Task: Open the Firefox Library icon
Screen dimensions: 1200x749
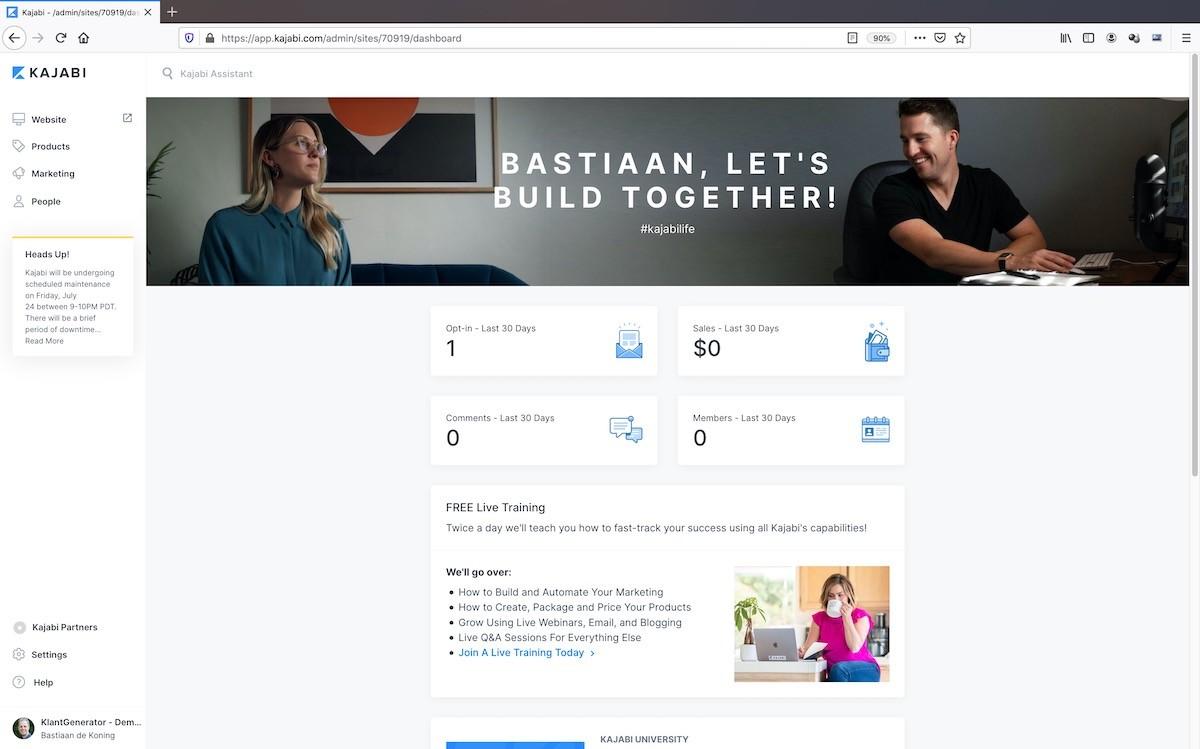Action: pos(1066,38)
